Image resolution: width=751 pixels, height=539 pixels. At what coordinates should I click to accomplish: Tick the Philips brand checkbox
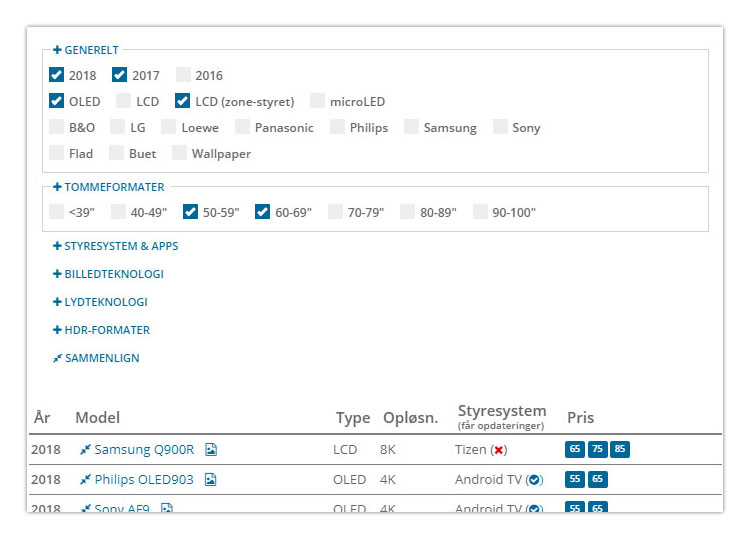click(337, 126)
